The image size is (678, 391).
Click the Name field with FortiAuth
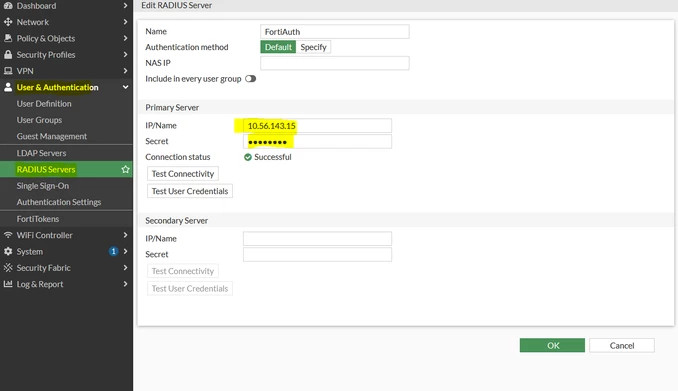pyautogui.click(x=335, y=32)
